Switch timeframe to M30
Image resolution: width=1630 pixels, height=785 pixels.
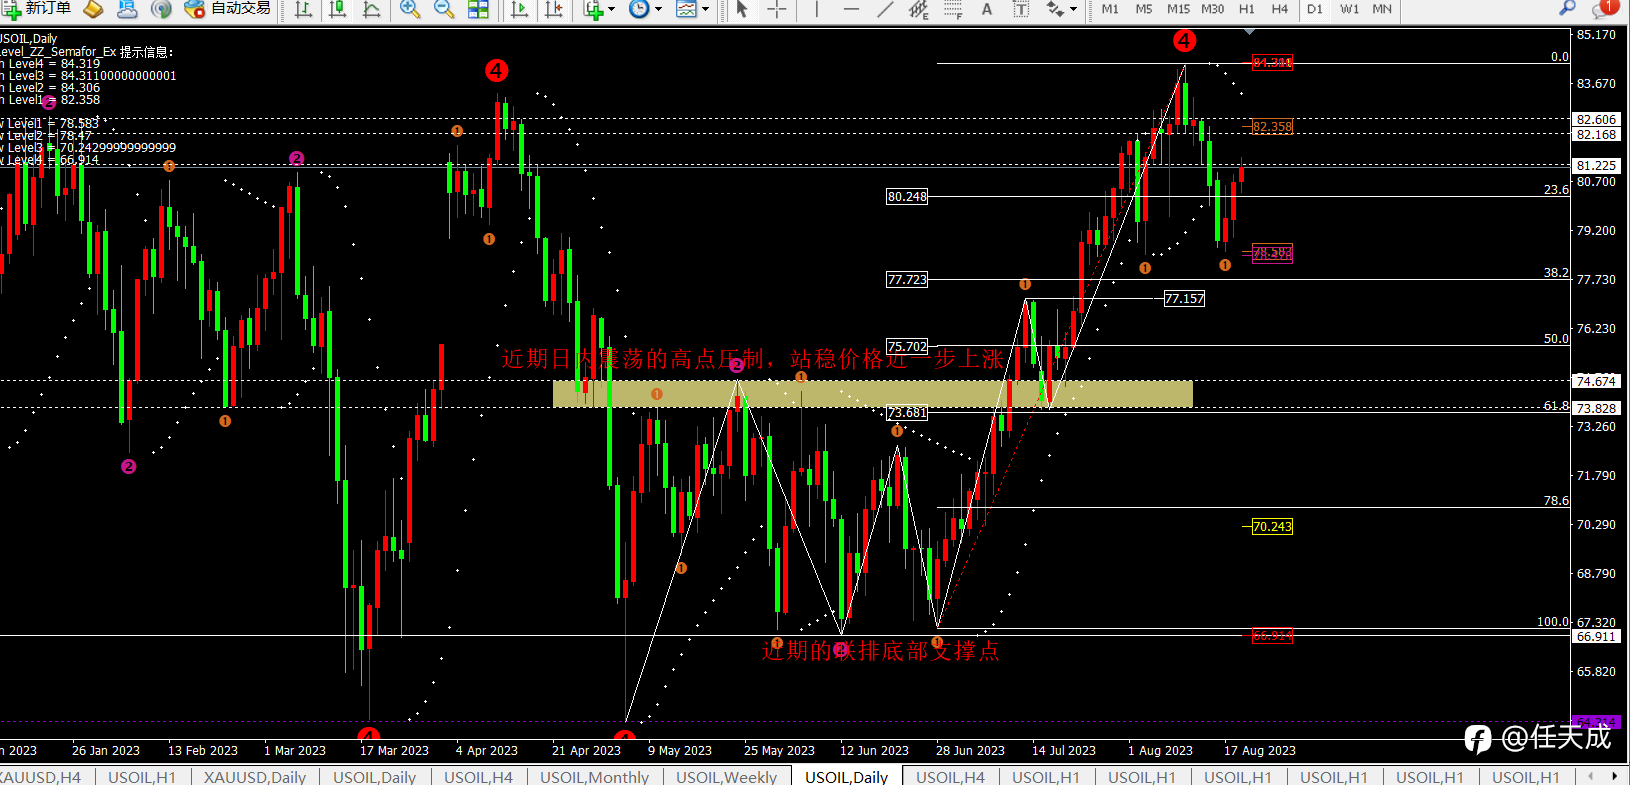[x=1212, y=9]
